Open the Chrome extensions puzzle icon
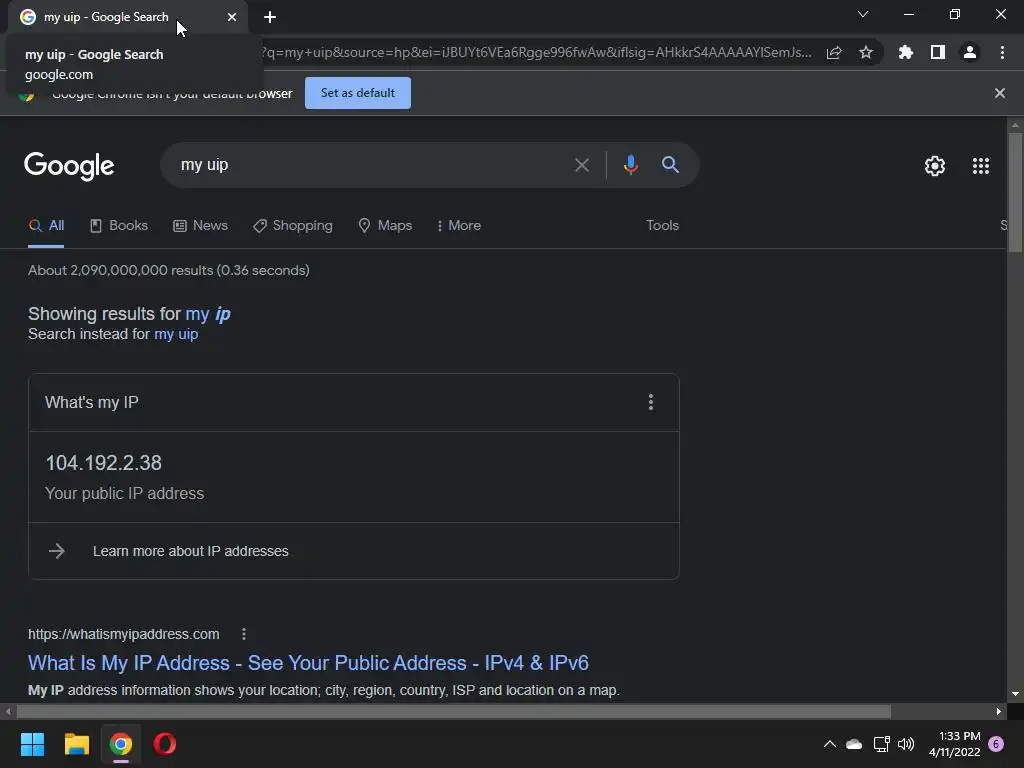 coord(906,53)
